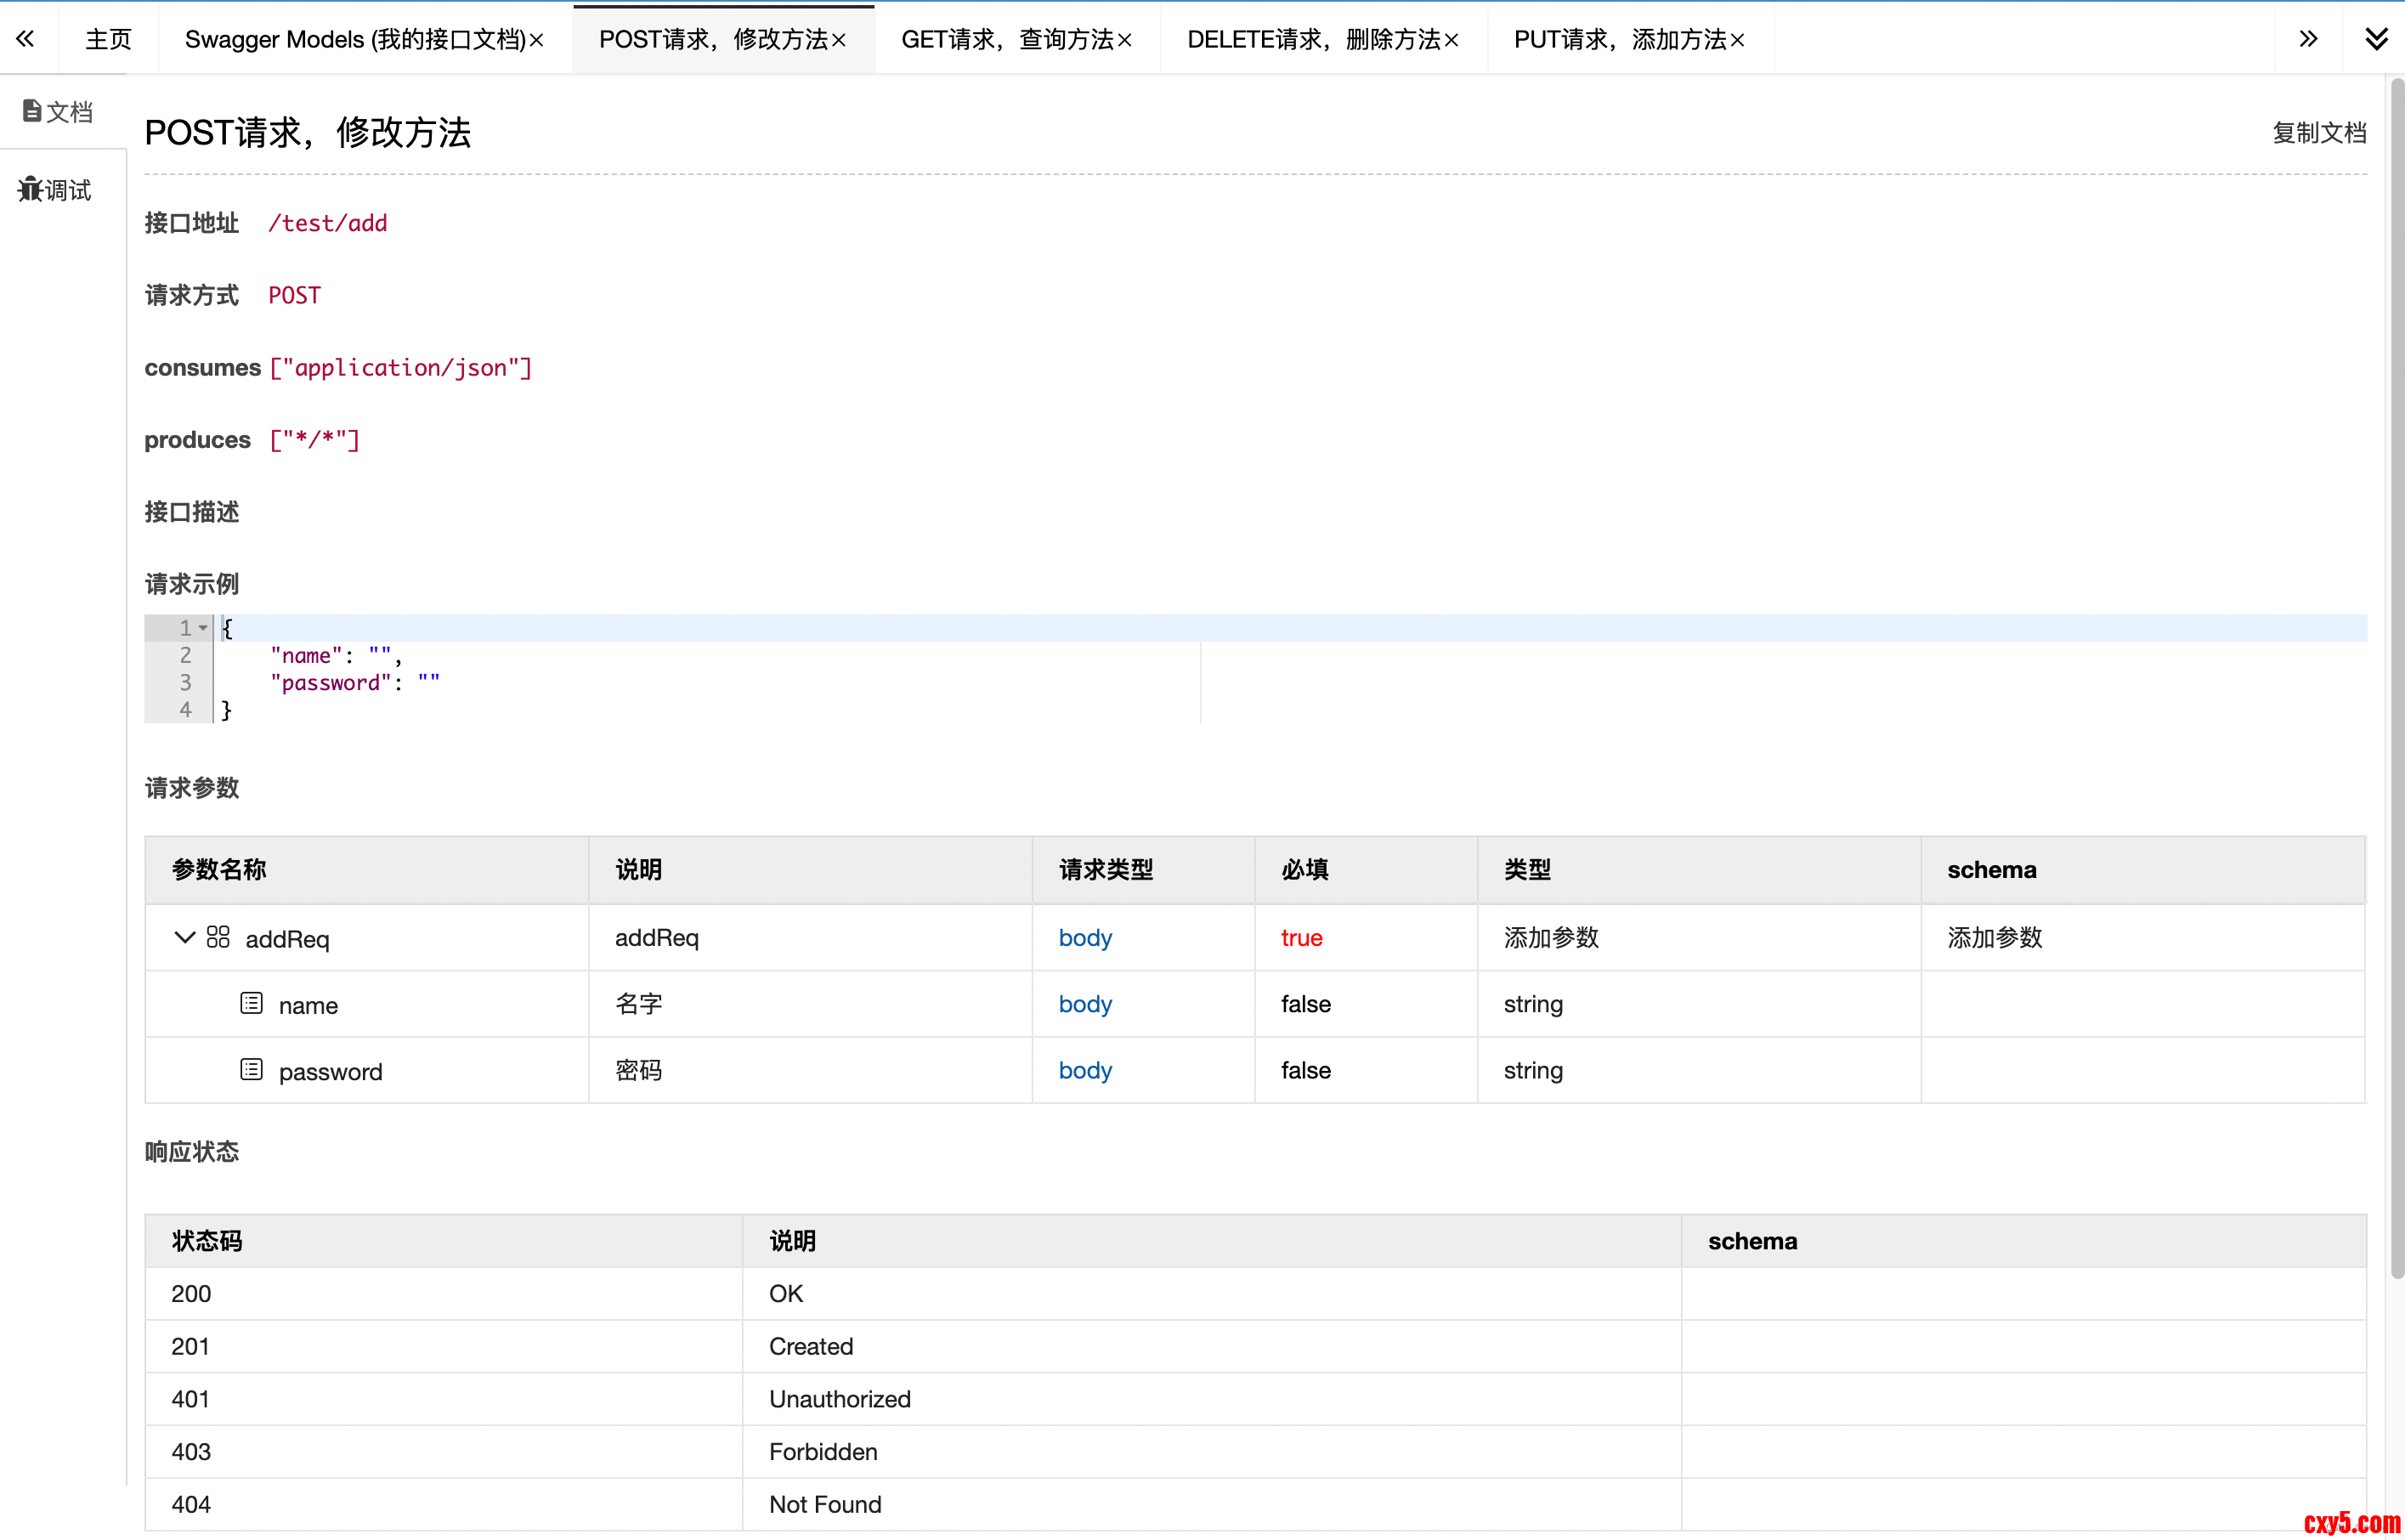This screenshot has width=2405, height=1540.
Task: Open the tab options double-down arrow menu
Action: pos(2376,39)
